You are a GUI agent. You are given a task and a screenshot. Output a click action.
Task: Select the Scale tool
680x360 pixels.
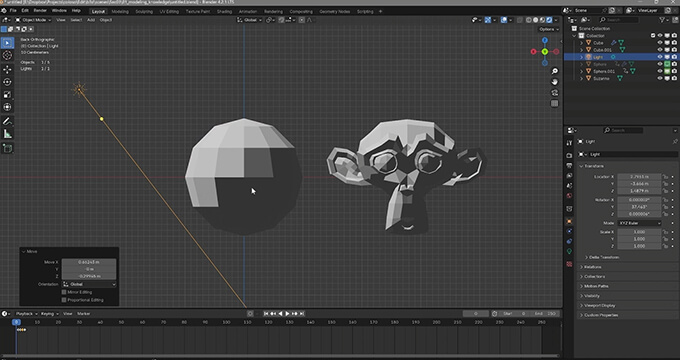point(7,95)
